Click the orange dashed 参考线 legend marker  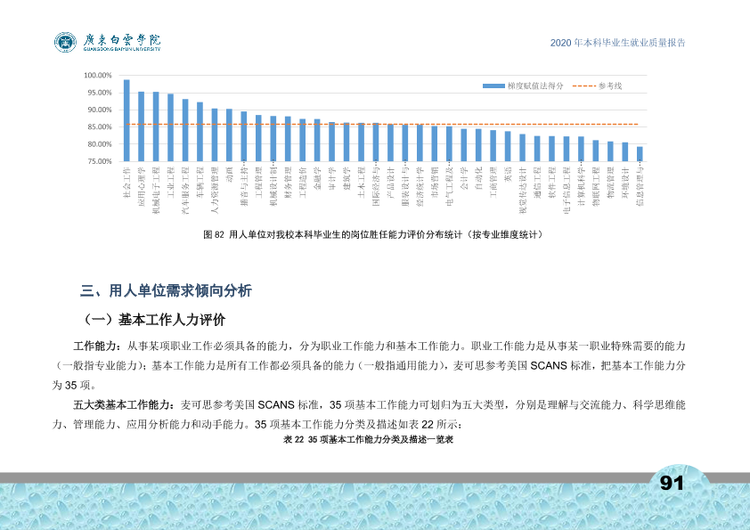click(584, 86)
